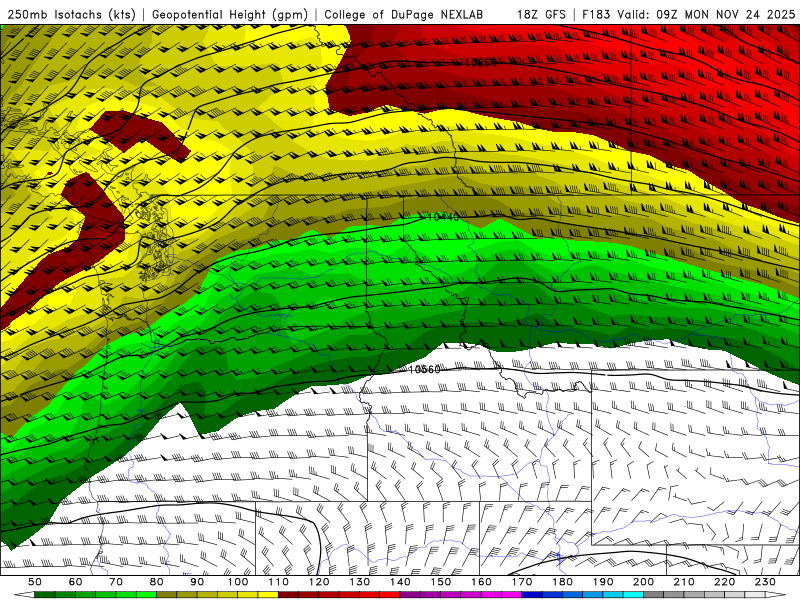Click the "F183" forecast hour label
800x600 pixels.
pyautogui.click(x=597, y=14)
